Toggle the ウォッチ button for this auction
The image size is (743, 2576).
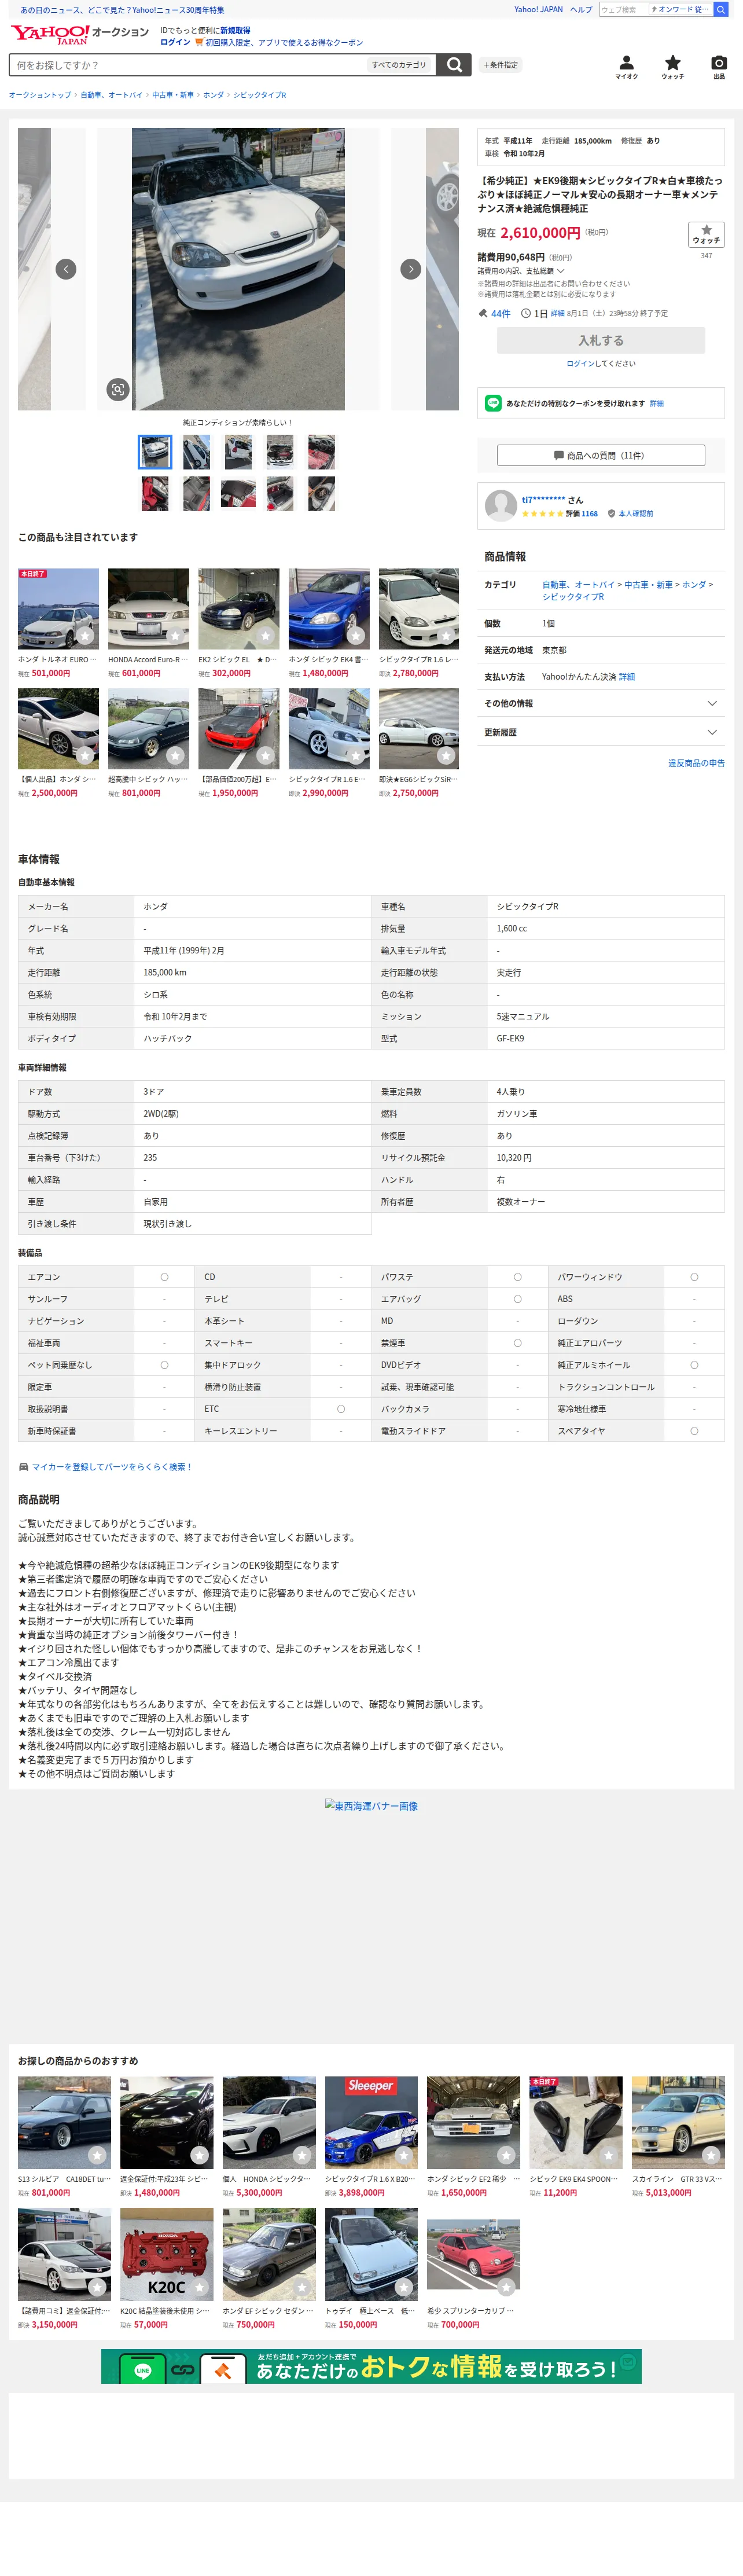coord(706,235)
